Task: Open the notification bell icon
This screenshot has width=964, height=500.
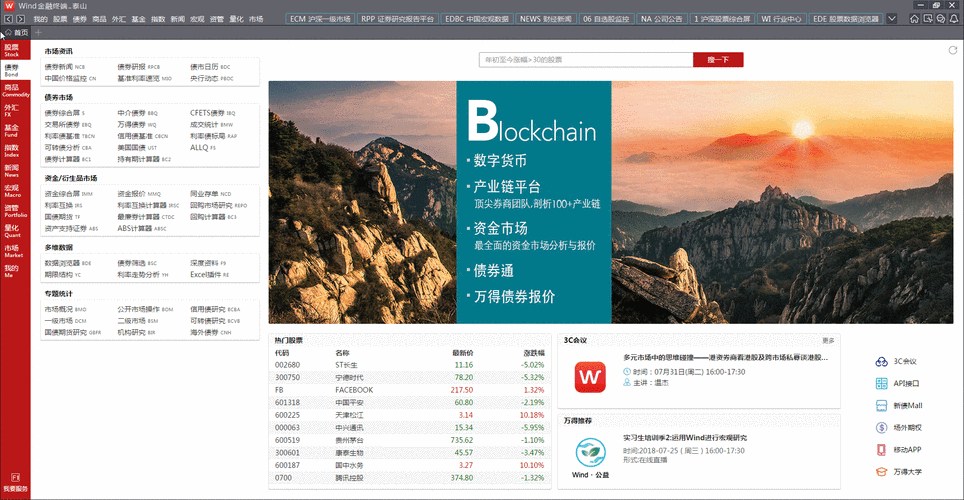Action: pos(954,19)
